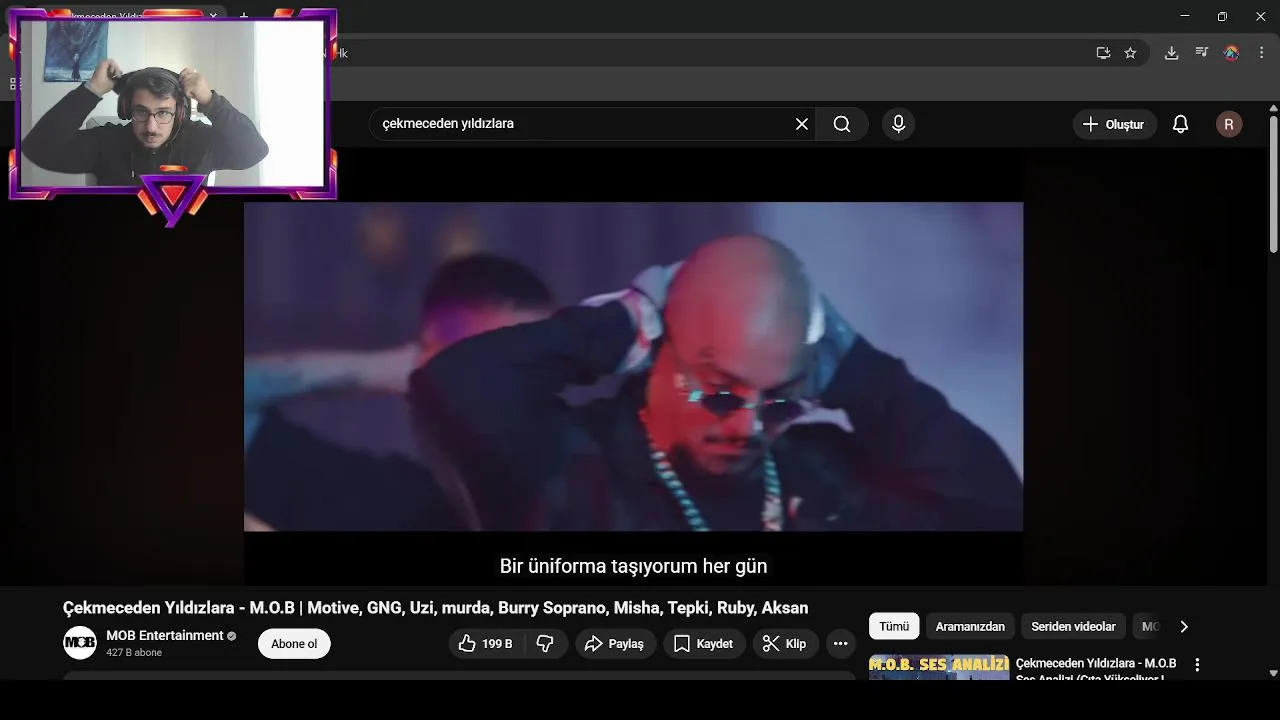Screen dimensions: 1280x720
Task: Open the Oluştur create button
Action: click(1114, 124)
